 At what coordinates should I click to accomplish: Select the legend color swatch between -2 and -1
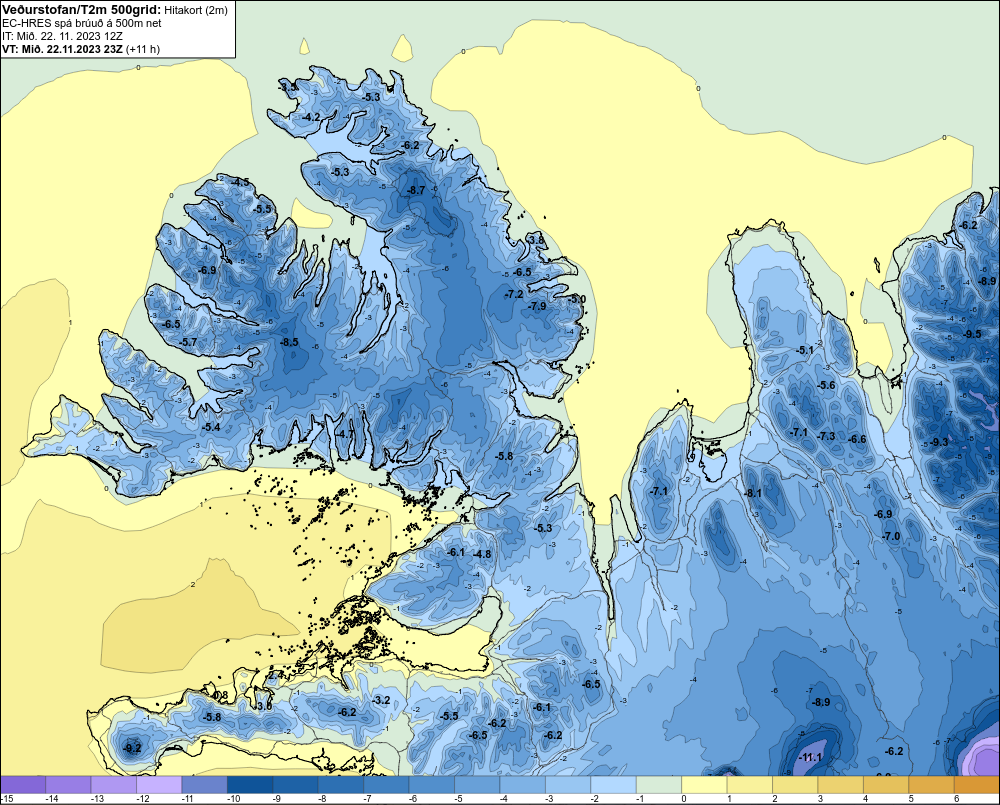(x=614, y=785)
